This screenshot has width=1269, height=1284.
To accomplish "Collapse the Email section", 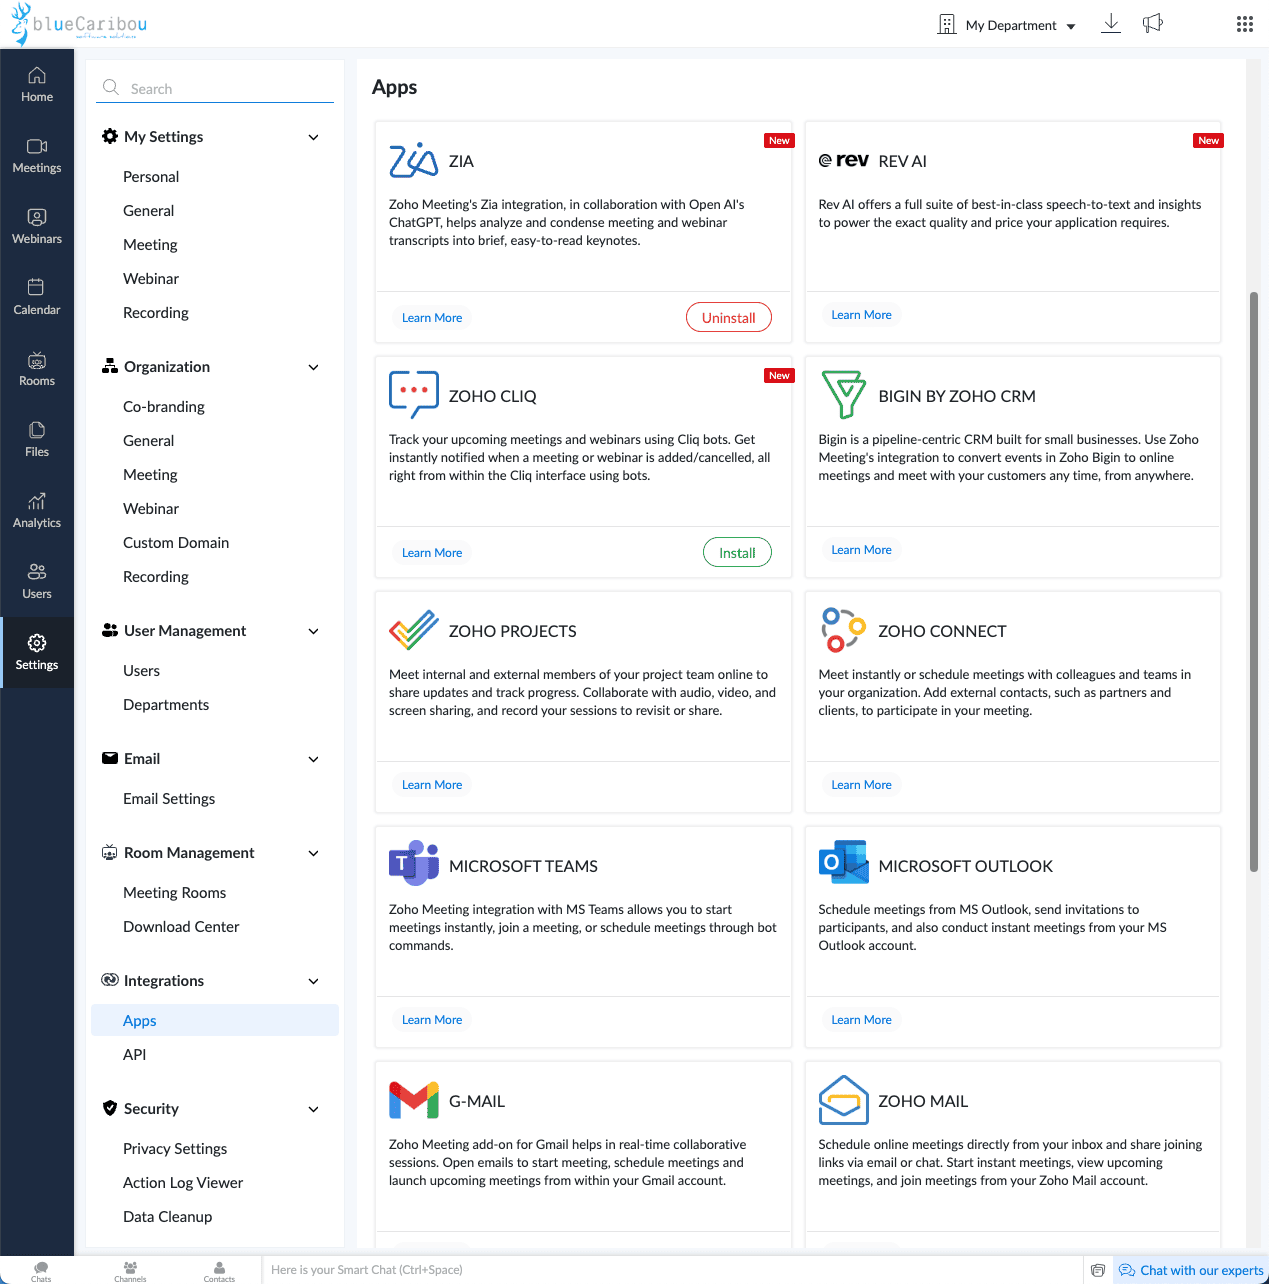I will tap(313, 759).
